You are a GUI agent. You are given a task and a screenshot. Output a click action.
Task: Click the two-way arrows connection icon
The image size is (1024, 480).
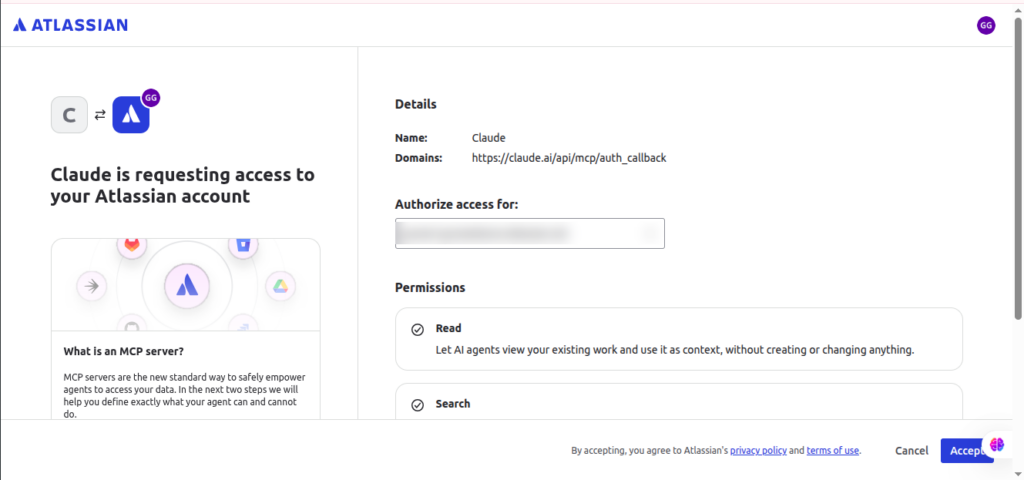[x=100, y=115]
